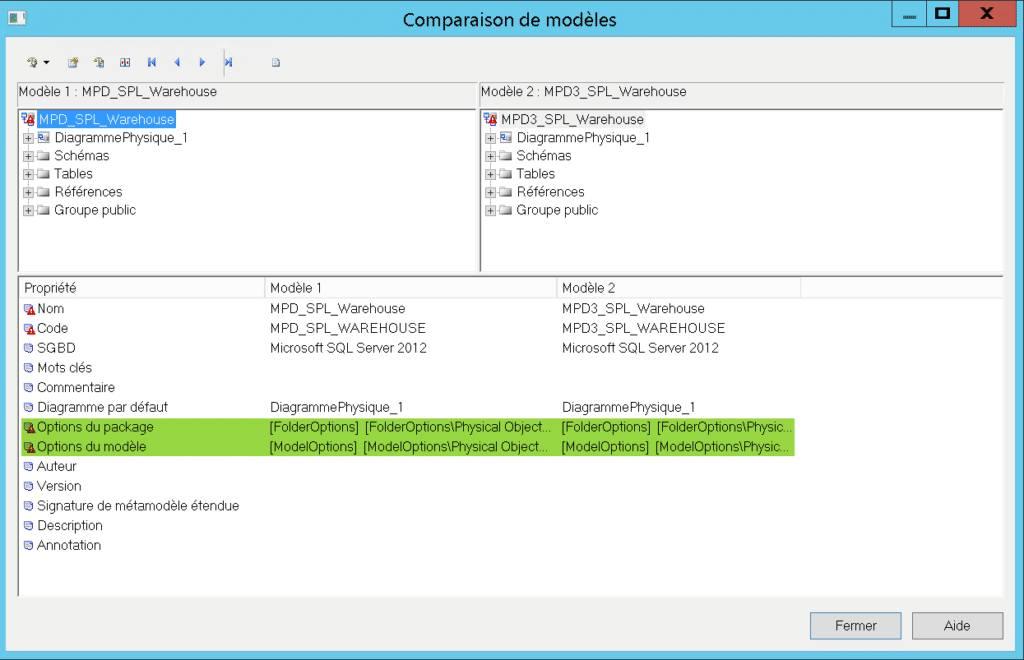Viewport: 1024px width, 660px height.
Task: Click the Modèle 1 column header
Action: click(x=411, y=288)
